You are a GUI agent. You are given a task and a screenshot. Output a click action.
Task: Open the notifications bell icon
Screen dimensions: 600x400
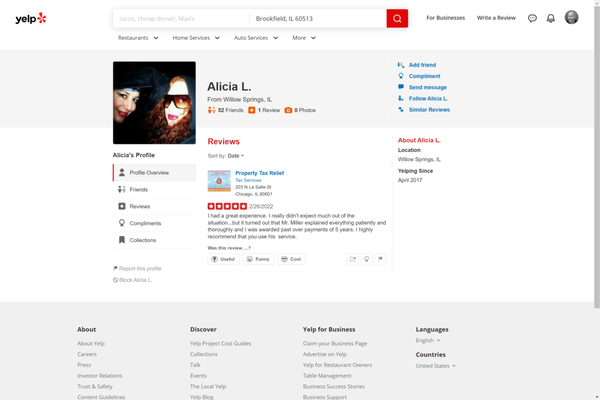(x=551, y=18)
